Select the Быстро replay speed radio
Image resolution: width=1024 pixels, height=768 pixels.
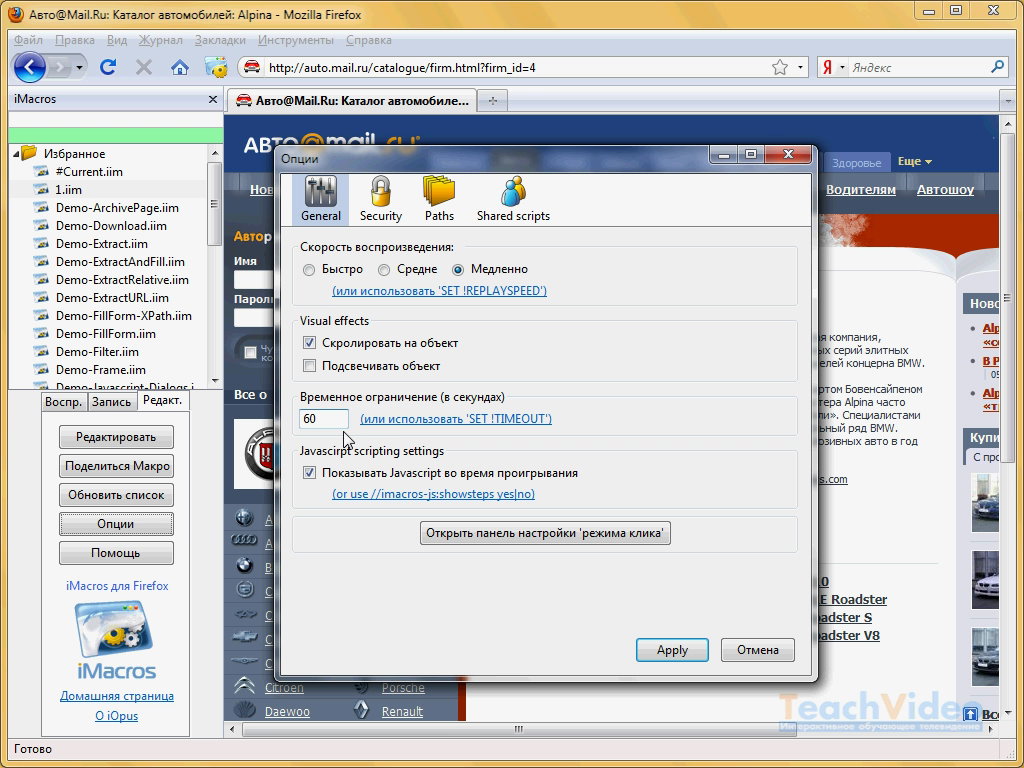click(x=309, y=269)
